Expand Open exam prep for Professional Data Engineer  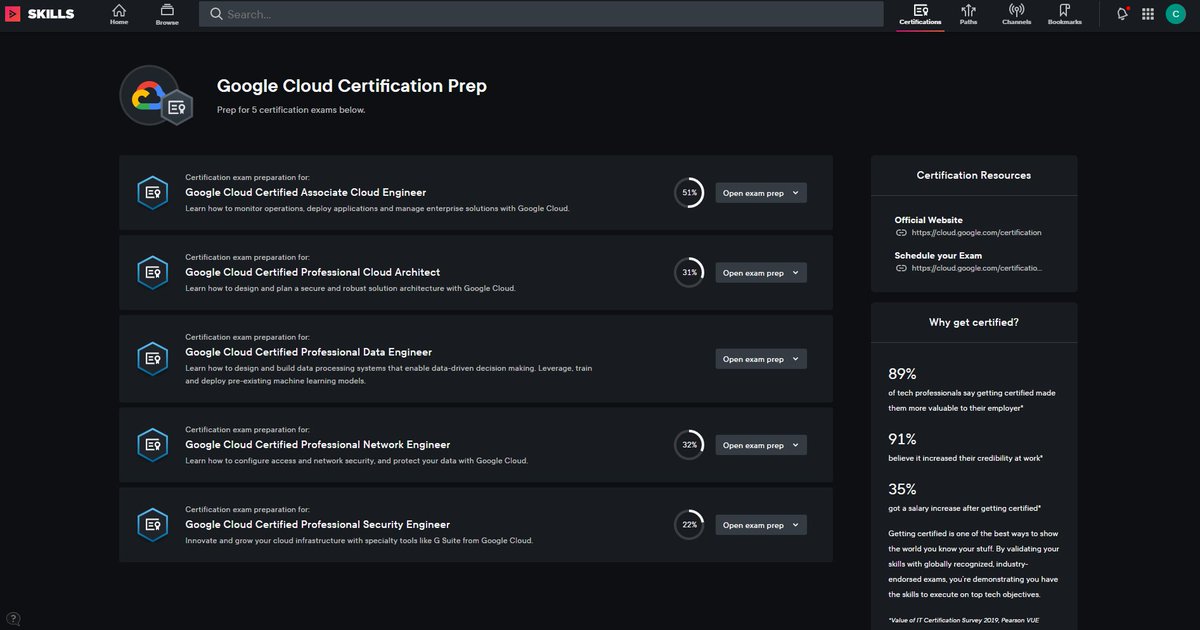[x=761, y=359]
